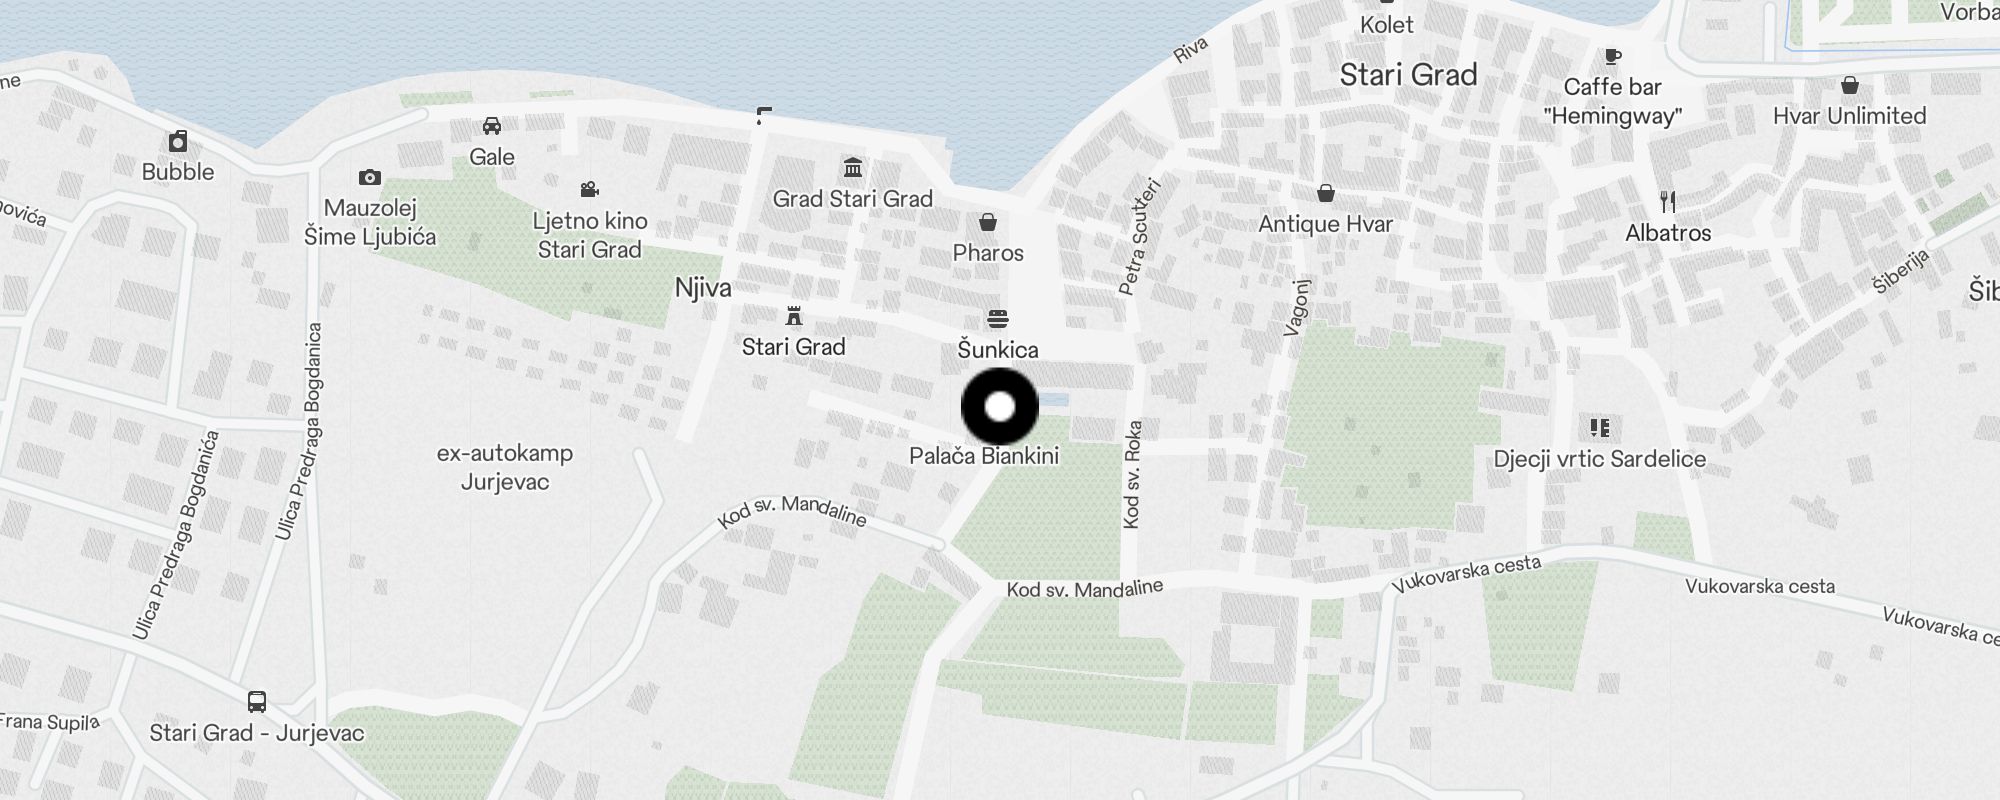The width and height of the screenshot is (2000, 800).
Task: Select the Njiva neighborhood label
Action: click(x=703, y=288)
